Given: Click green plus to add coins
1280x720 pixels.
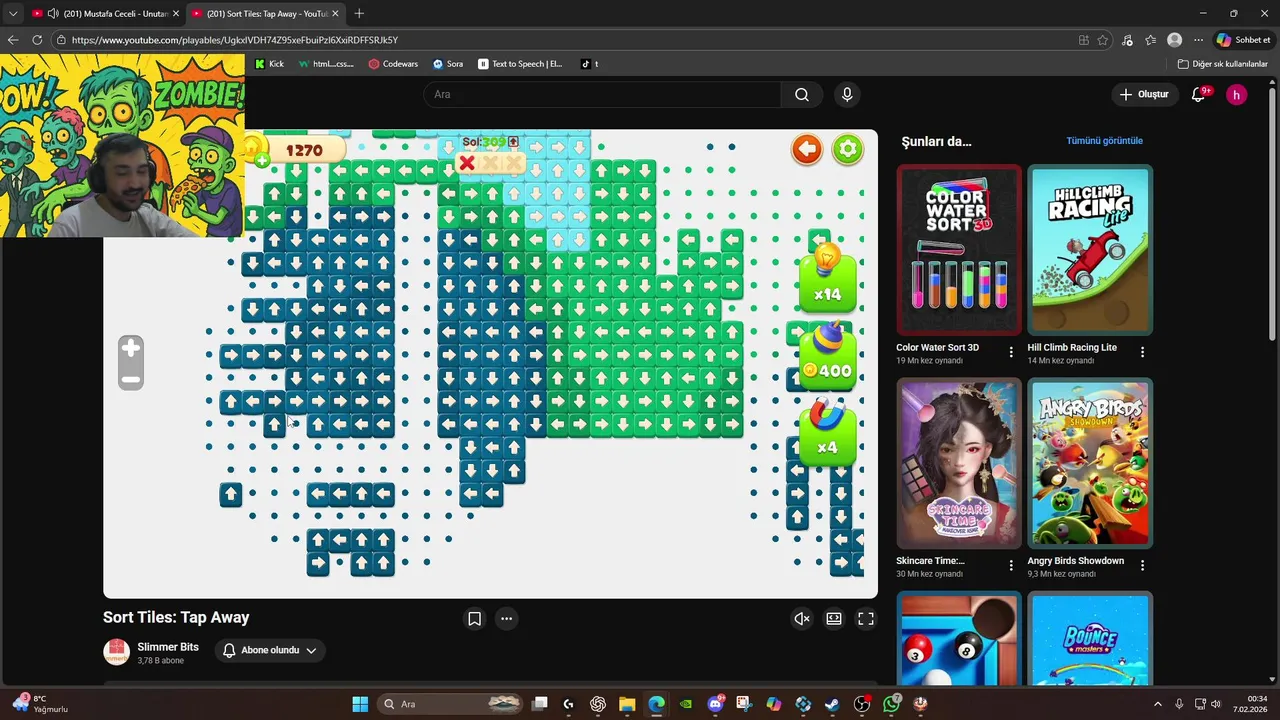Looking at the screenshot, I should (x=261, y=160).
